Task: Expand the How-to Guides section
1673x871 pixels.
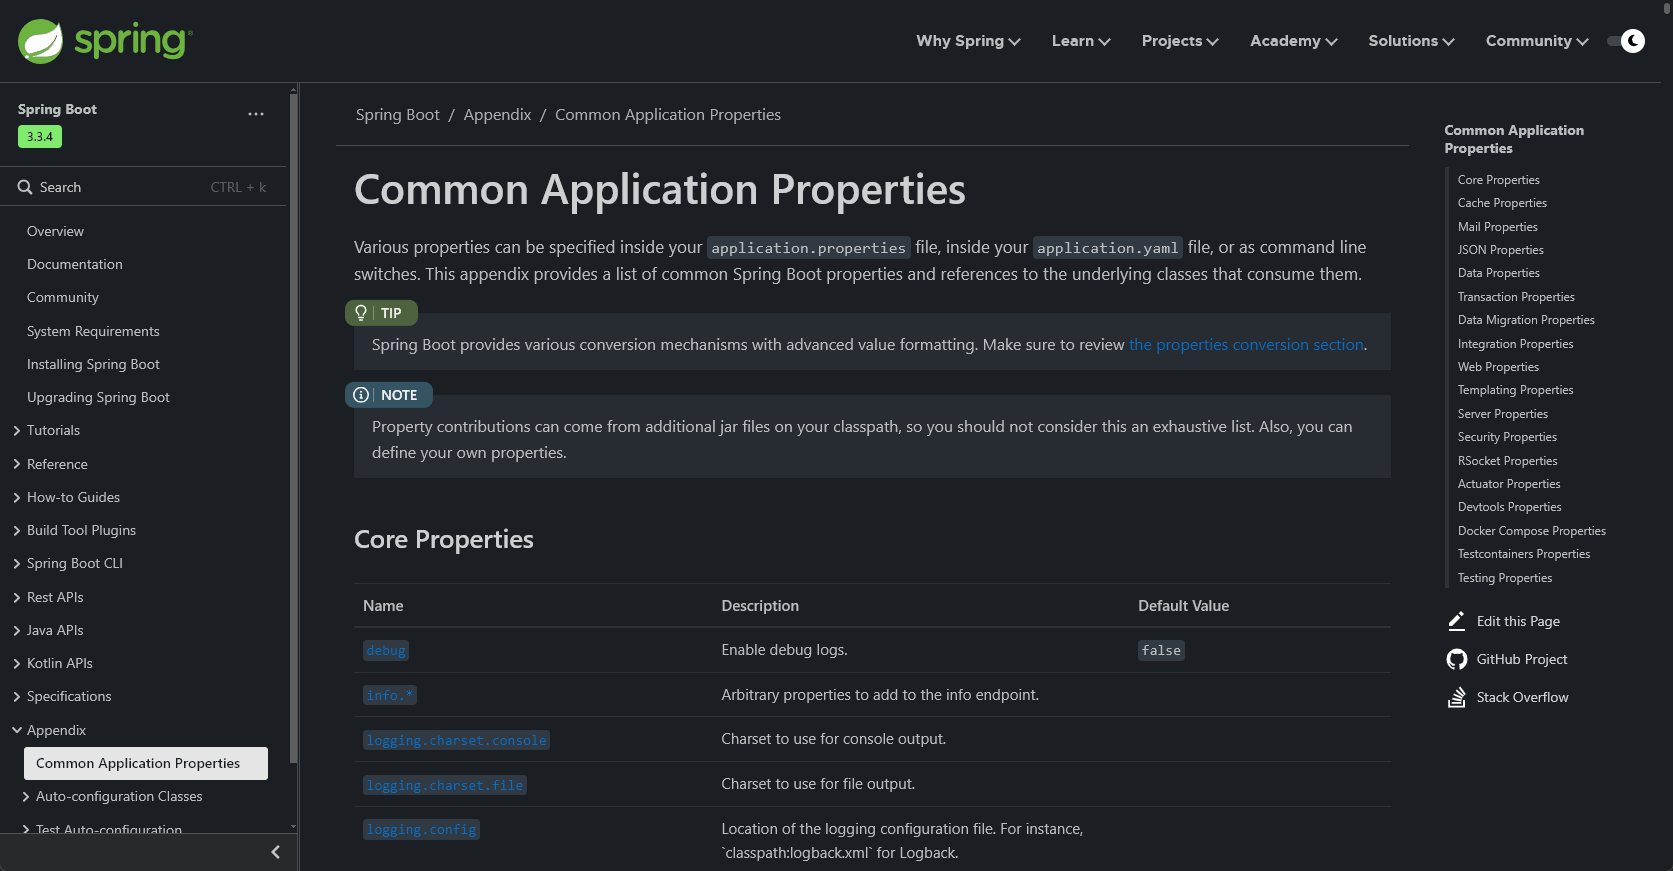Action: pyautogui.click(x=17, y=498)
